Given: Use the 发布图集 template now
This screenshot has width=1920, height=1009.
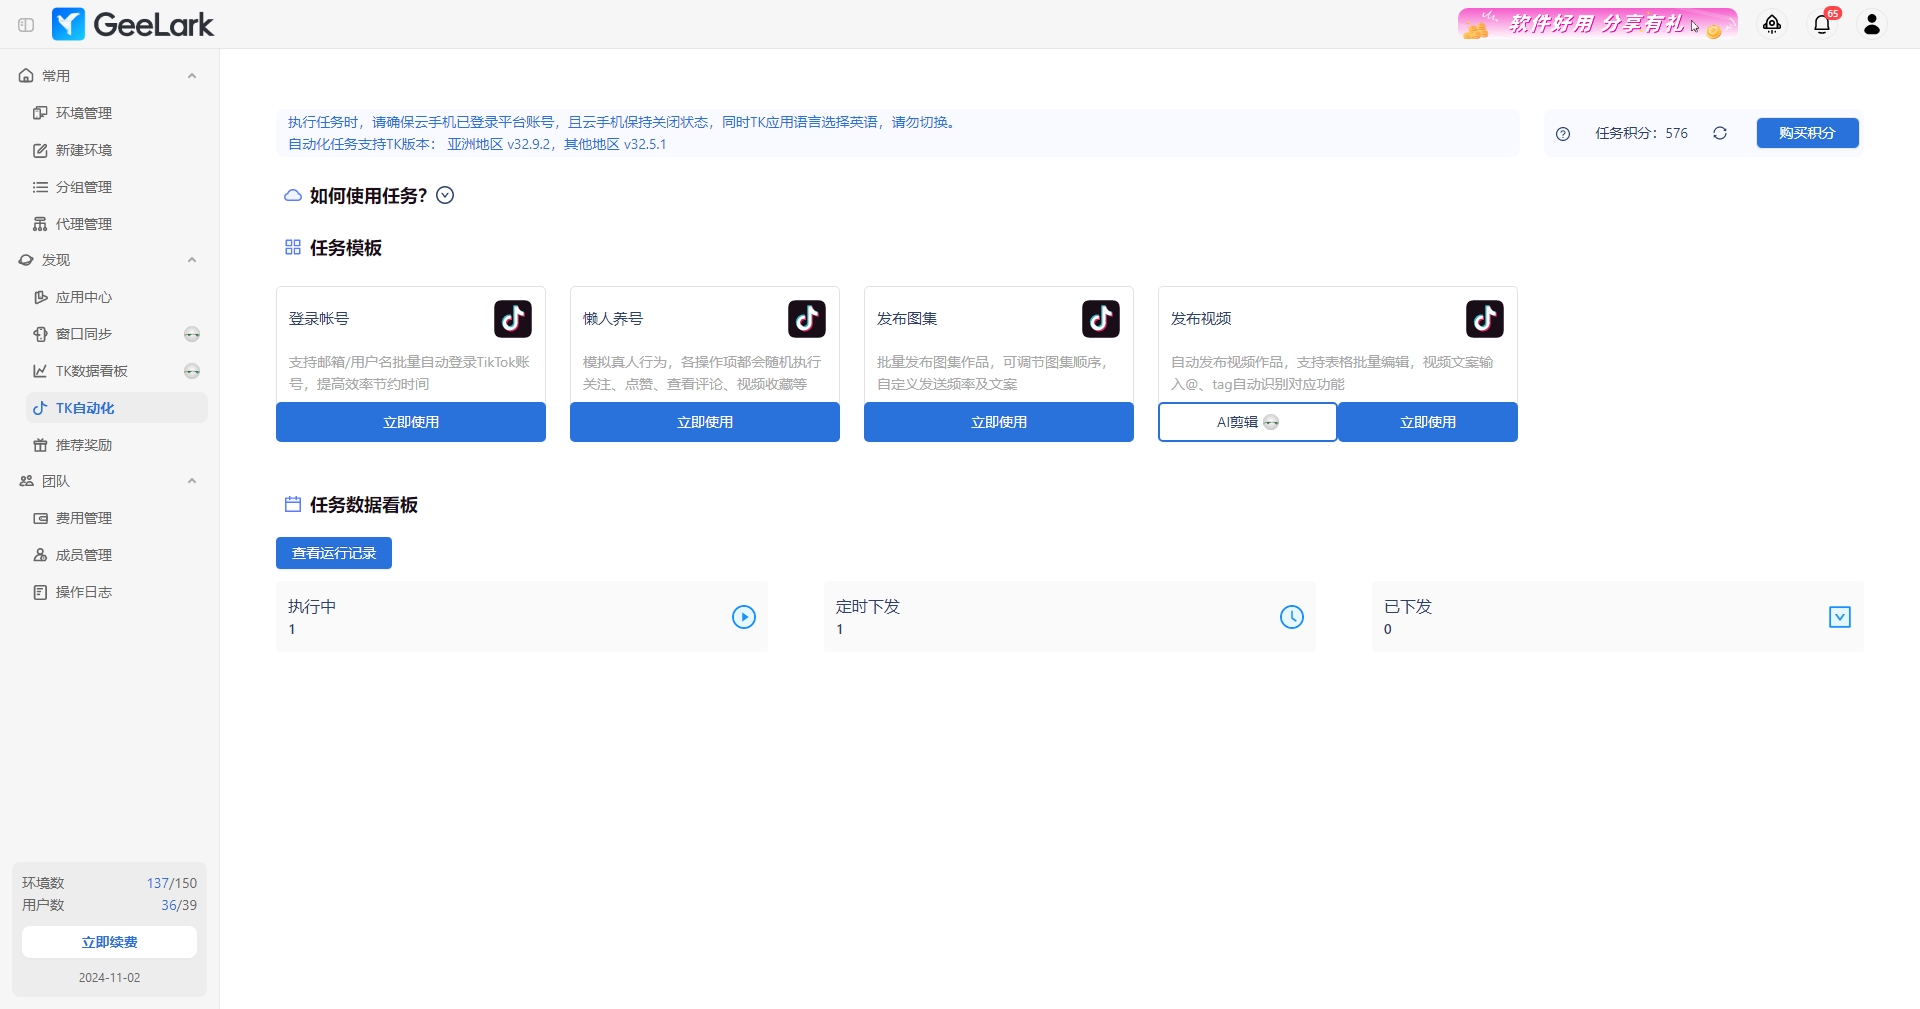Looking at the screenshot, I should (x=999, y=422).
